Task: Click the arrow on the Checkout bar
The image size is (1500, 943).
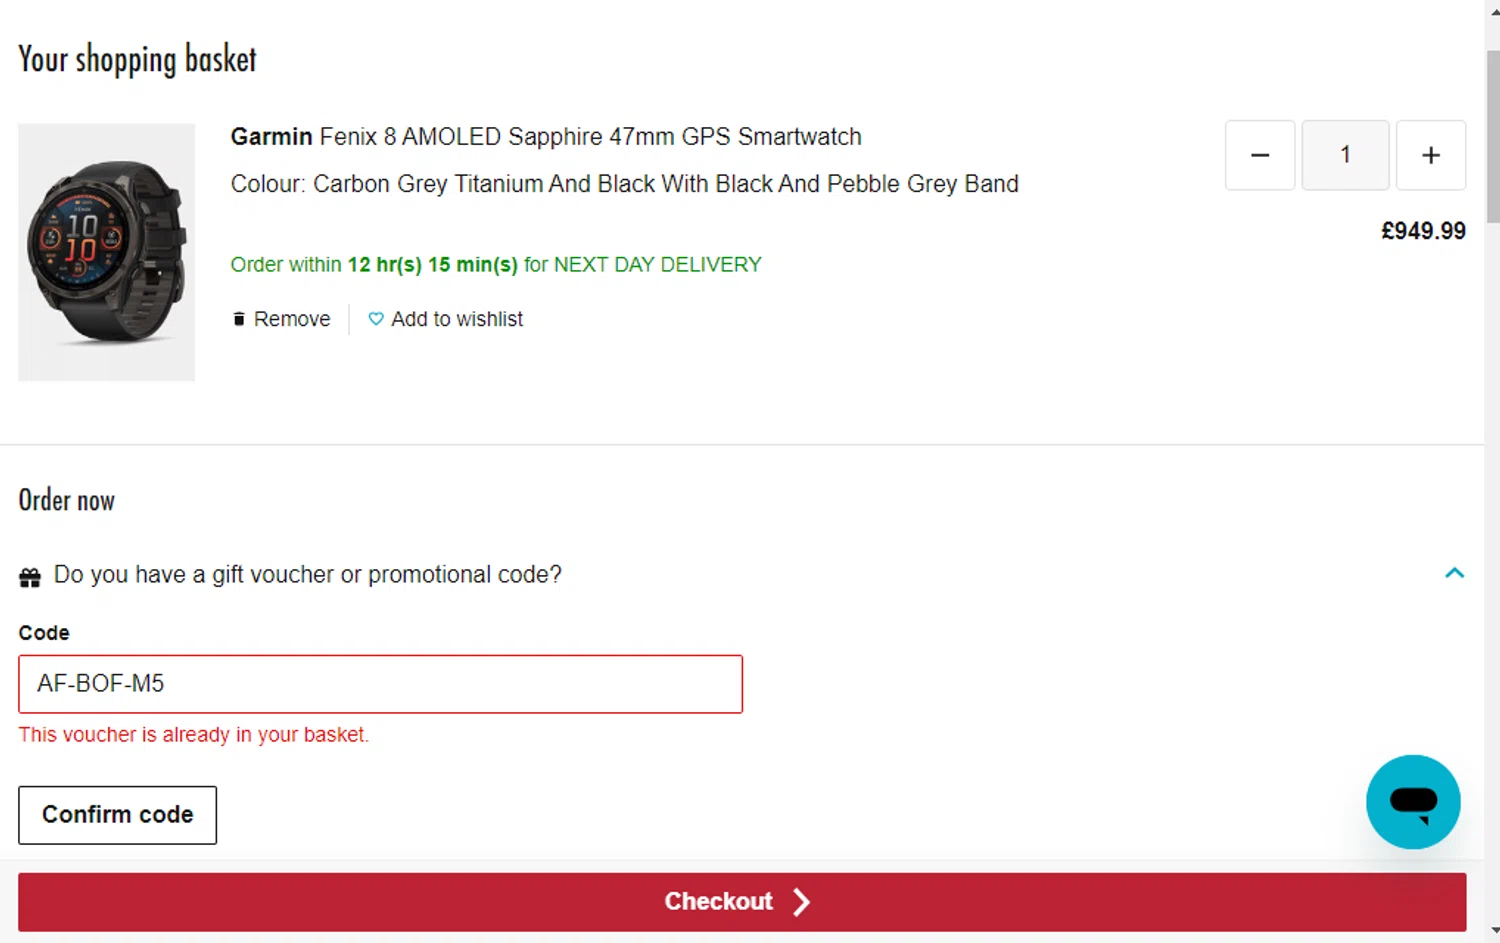Action: pyautogui.click(x=801, y=902)
